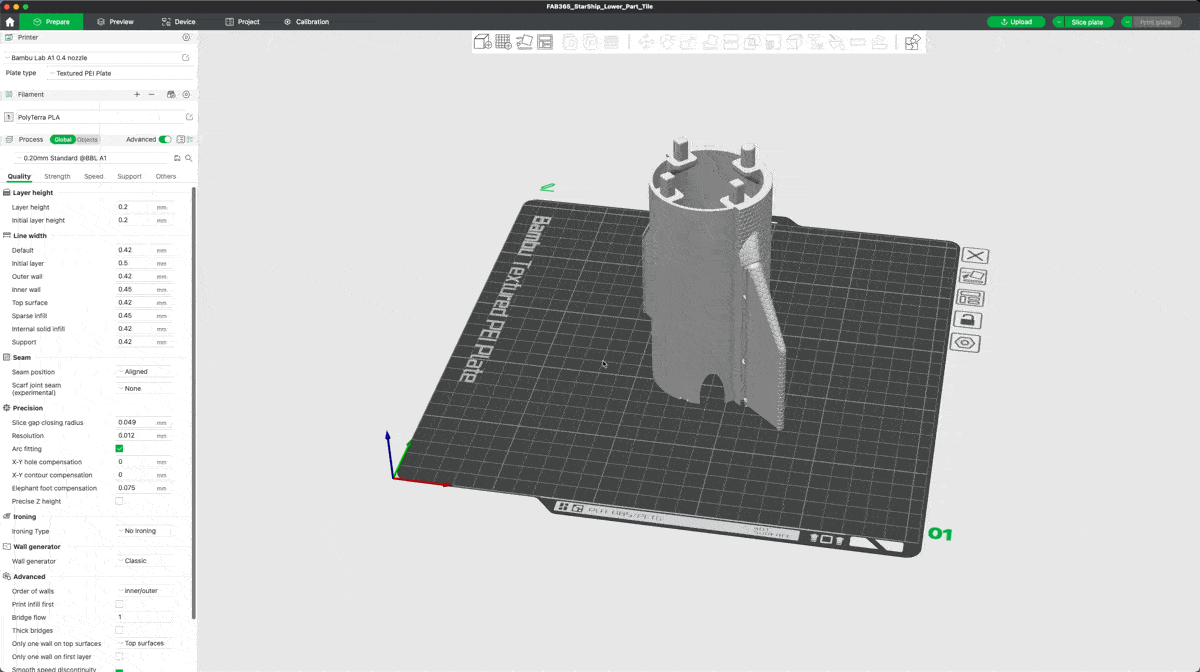
Task: Uncheck the Arc fitting checkbox
Action: tap(119, 449)
